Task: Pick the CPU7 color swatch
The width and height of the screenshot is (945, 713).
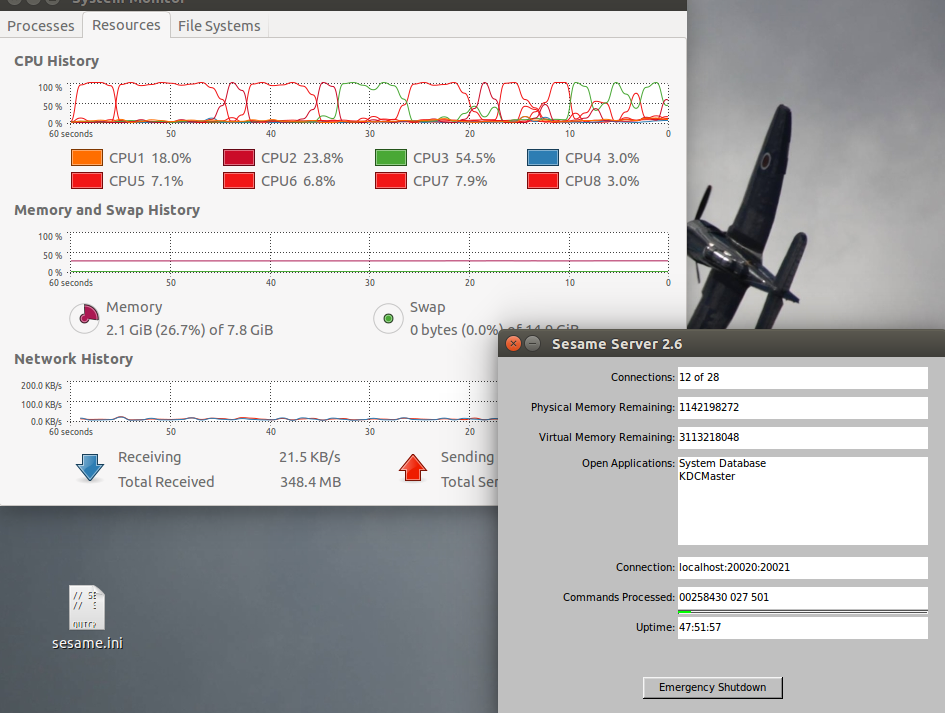Action: pyautogui.click(x=391, y=181)
